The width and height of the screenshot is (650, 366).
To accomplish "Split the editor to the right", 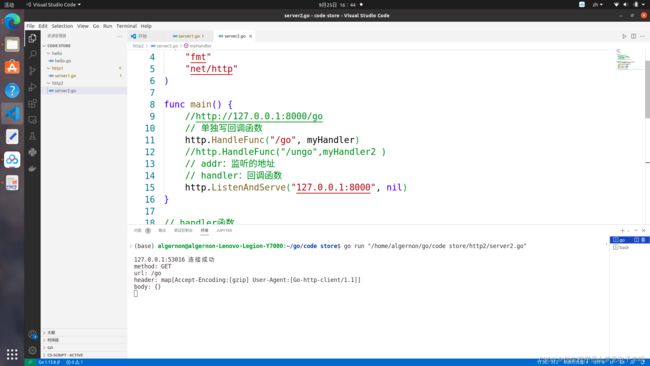I will point(633,36).
